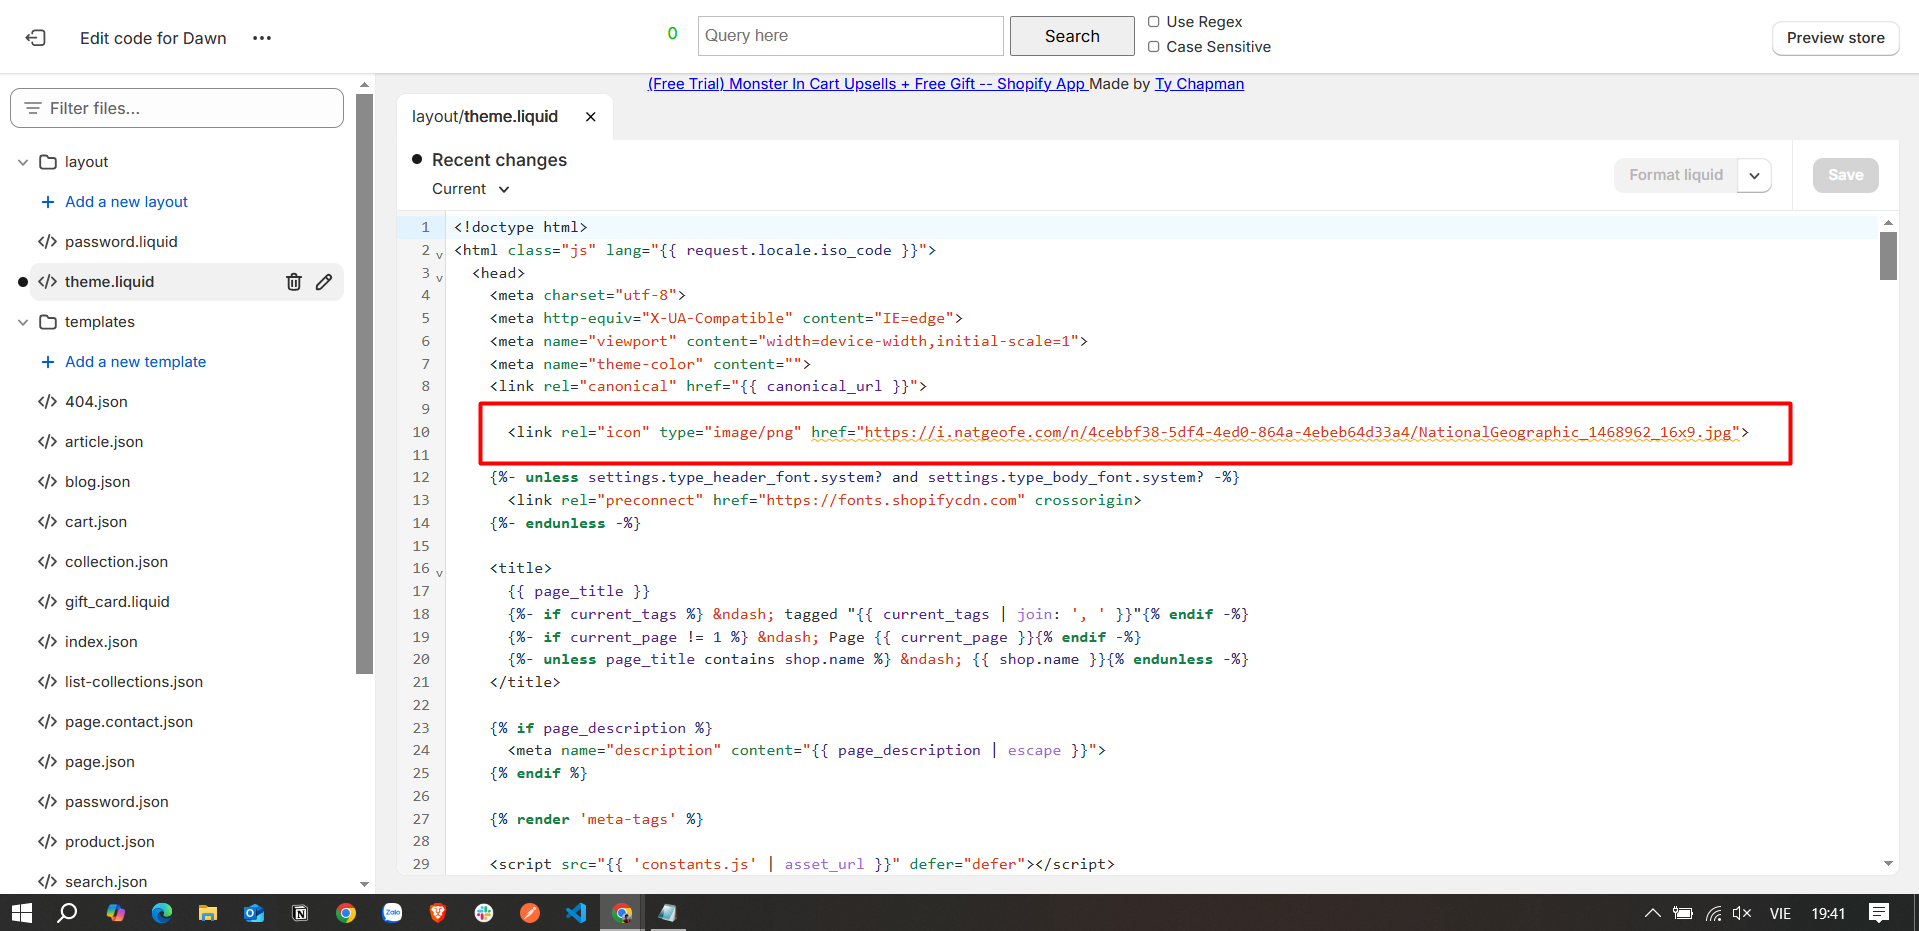Open product.json in the file tree

click(x=110, y=842)
